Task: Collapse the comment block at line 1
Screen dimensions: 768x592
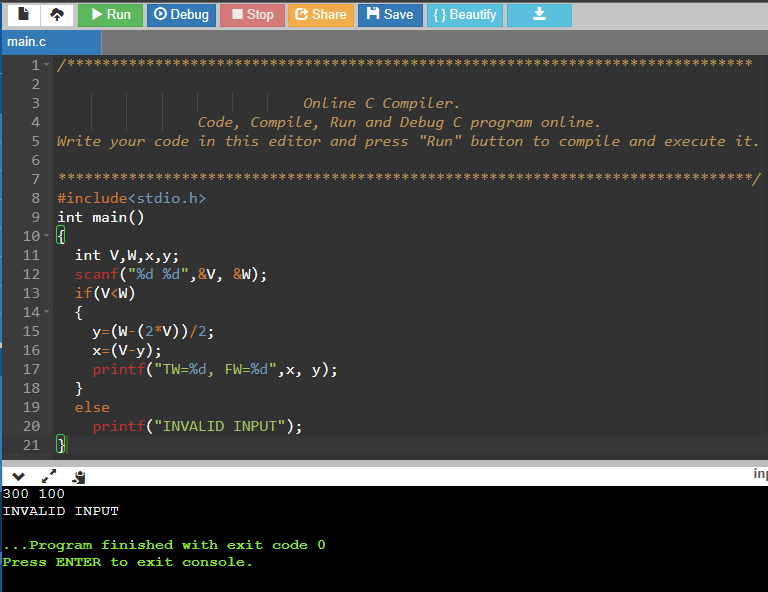Action: click(47, 65)
